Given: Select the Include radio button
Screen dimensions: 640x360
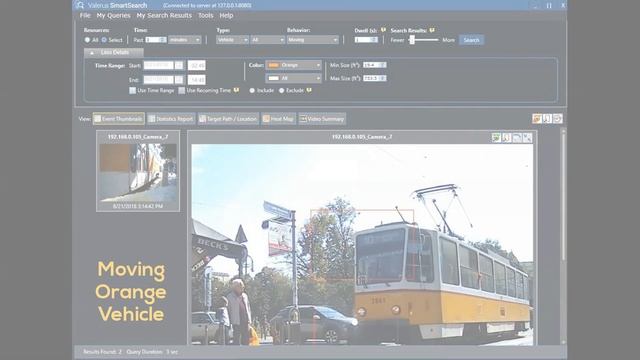Looking at the screenshot, I should [x=252, y=91].
